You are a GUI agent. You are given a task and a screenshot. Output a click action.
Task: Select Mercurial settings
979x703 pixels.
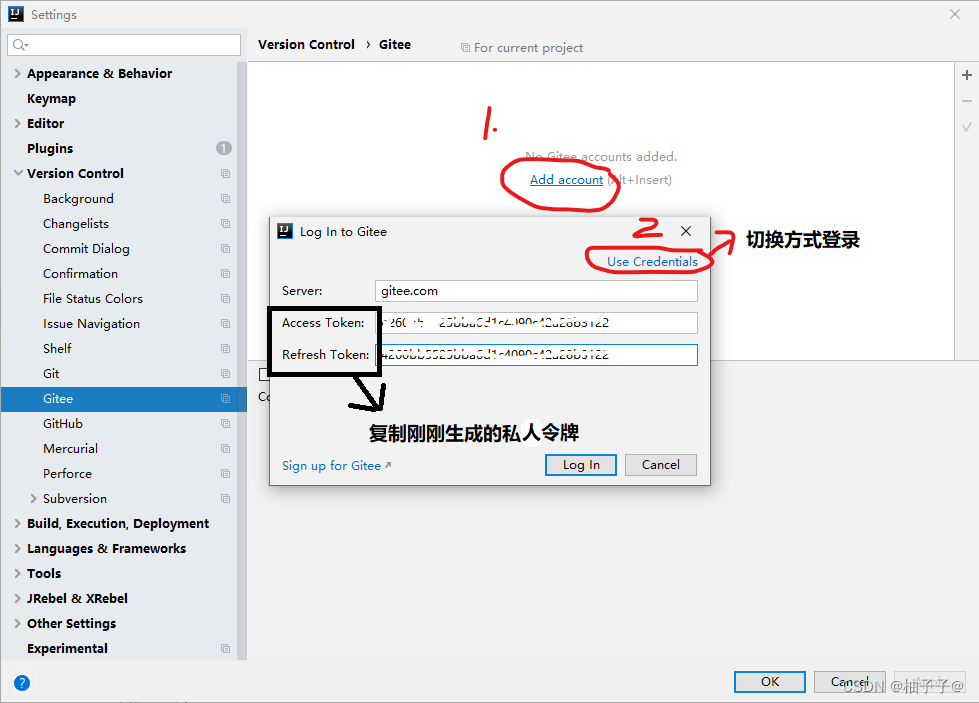70,448
